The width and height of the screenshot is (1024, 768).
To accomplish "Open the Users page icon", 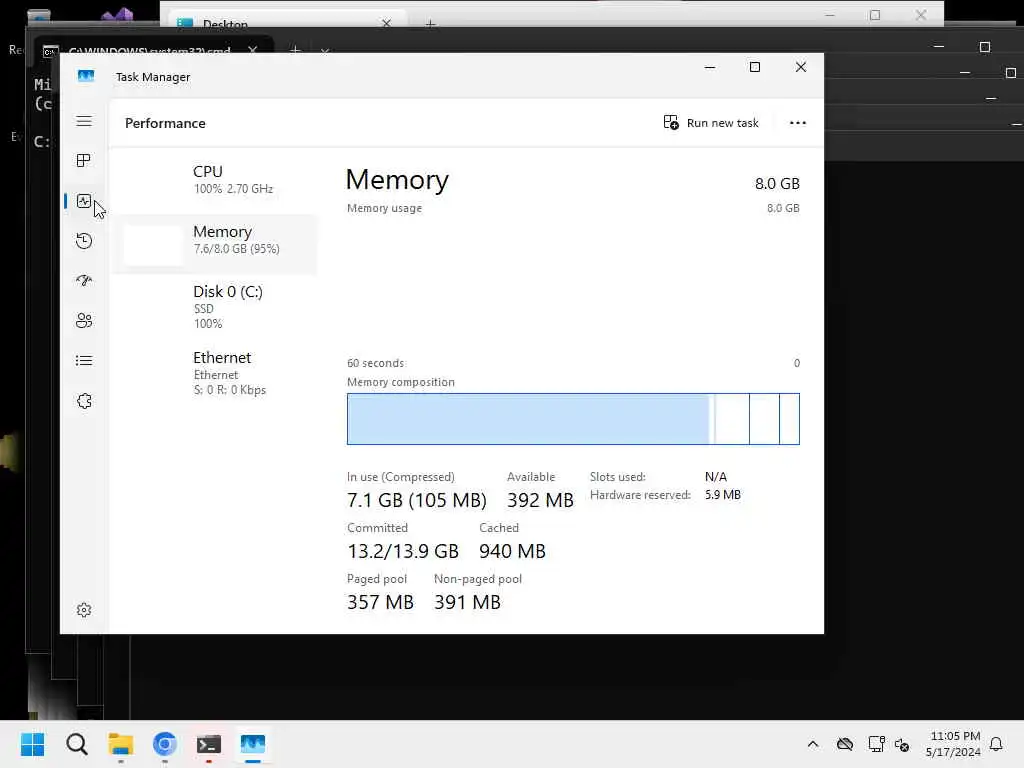I will point(84,321).
